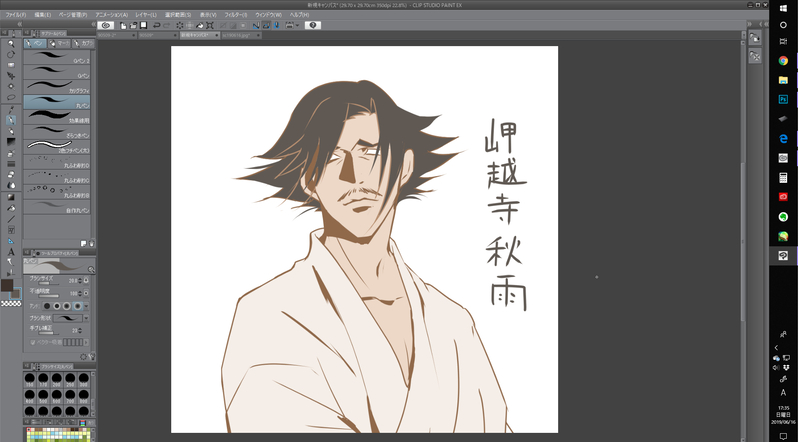Select the Zoom magnifier tool
The image size is (800, 442).
(11, 44)
